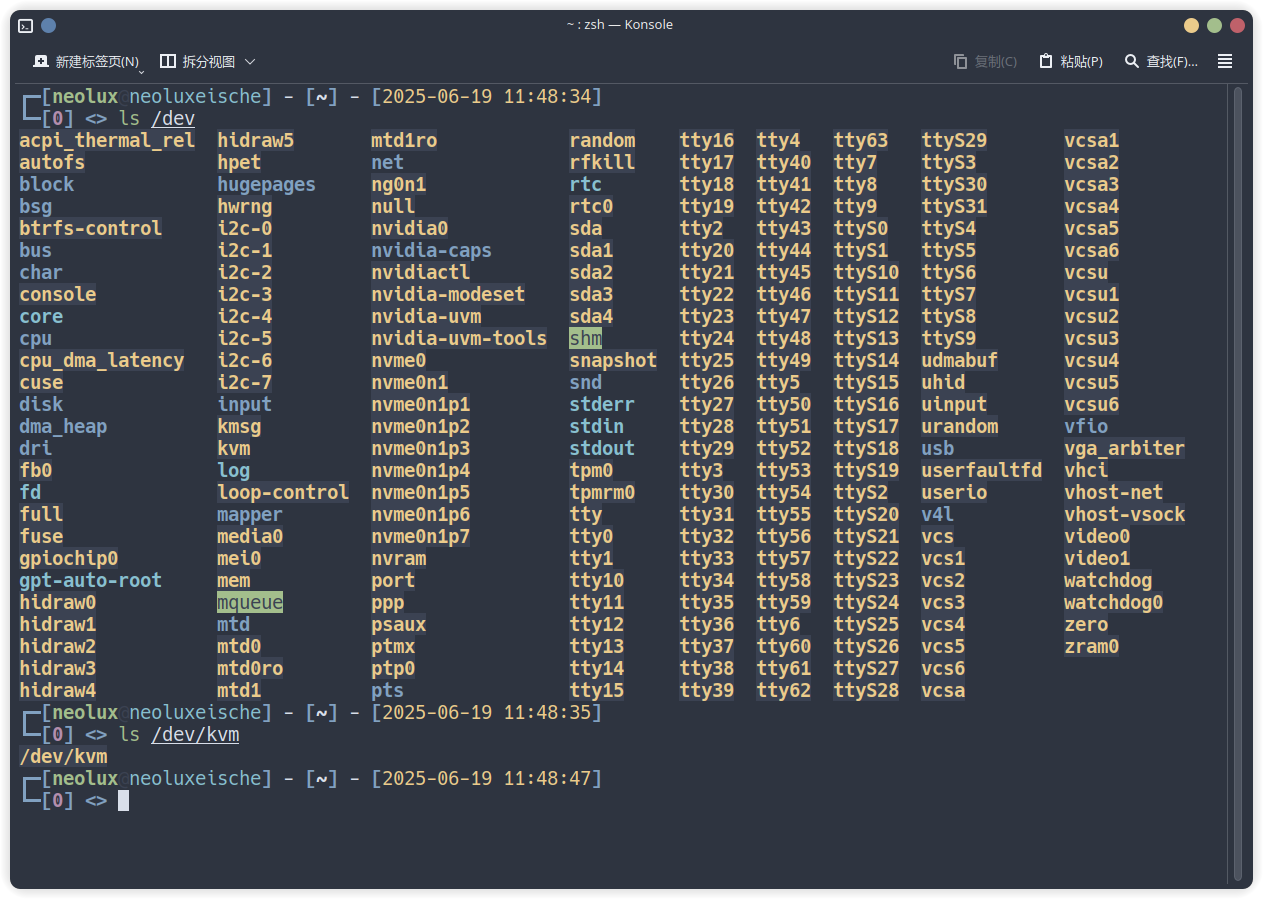Click the ttyS31 entry
Image resolution: width=1263 pixels, height=899 pixels.
(x=954, y=206)
